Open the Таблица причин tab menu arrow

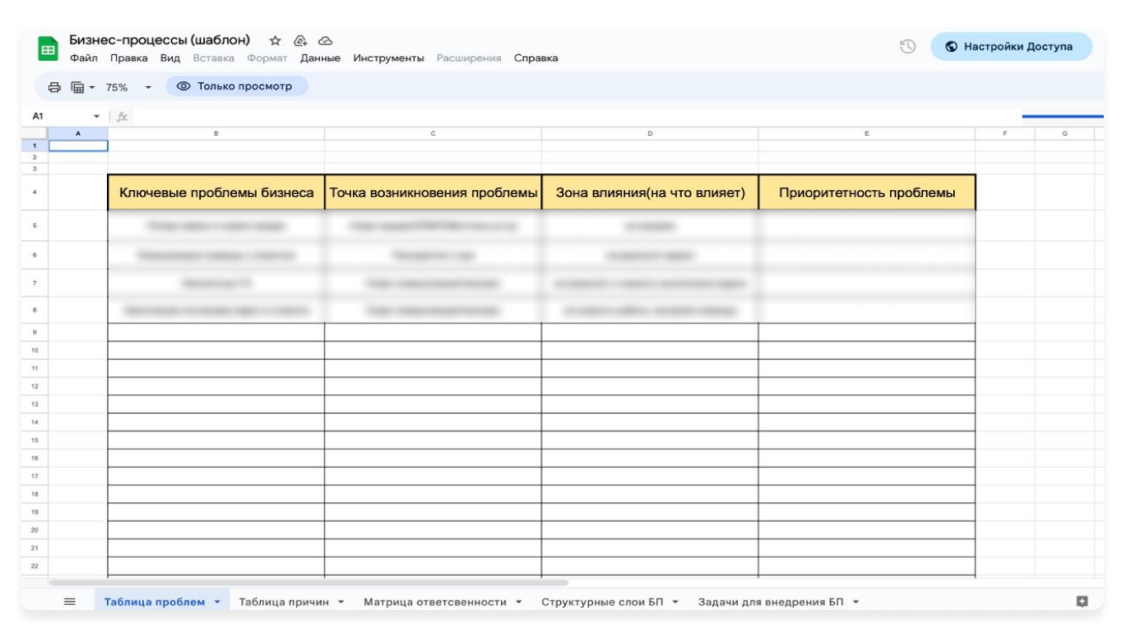pyautogui.click(x=341, y=602)
